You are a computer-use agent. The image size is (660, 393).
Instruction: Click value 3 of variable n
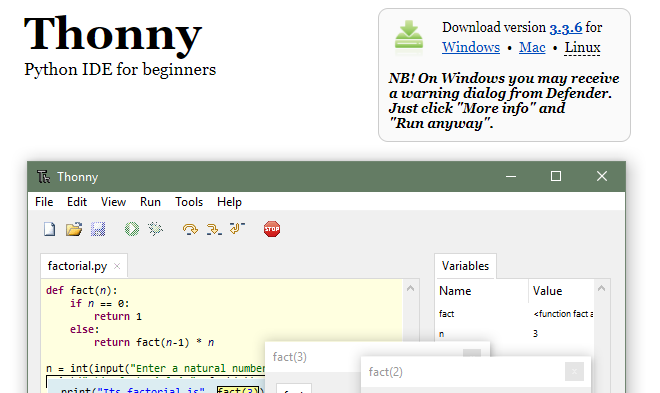coord(535,334)
